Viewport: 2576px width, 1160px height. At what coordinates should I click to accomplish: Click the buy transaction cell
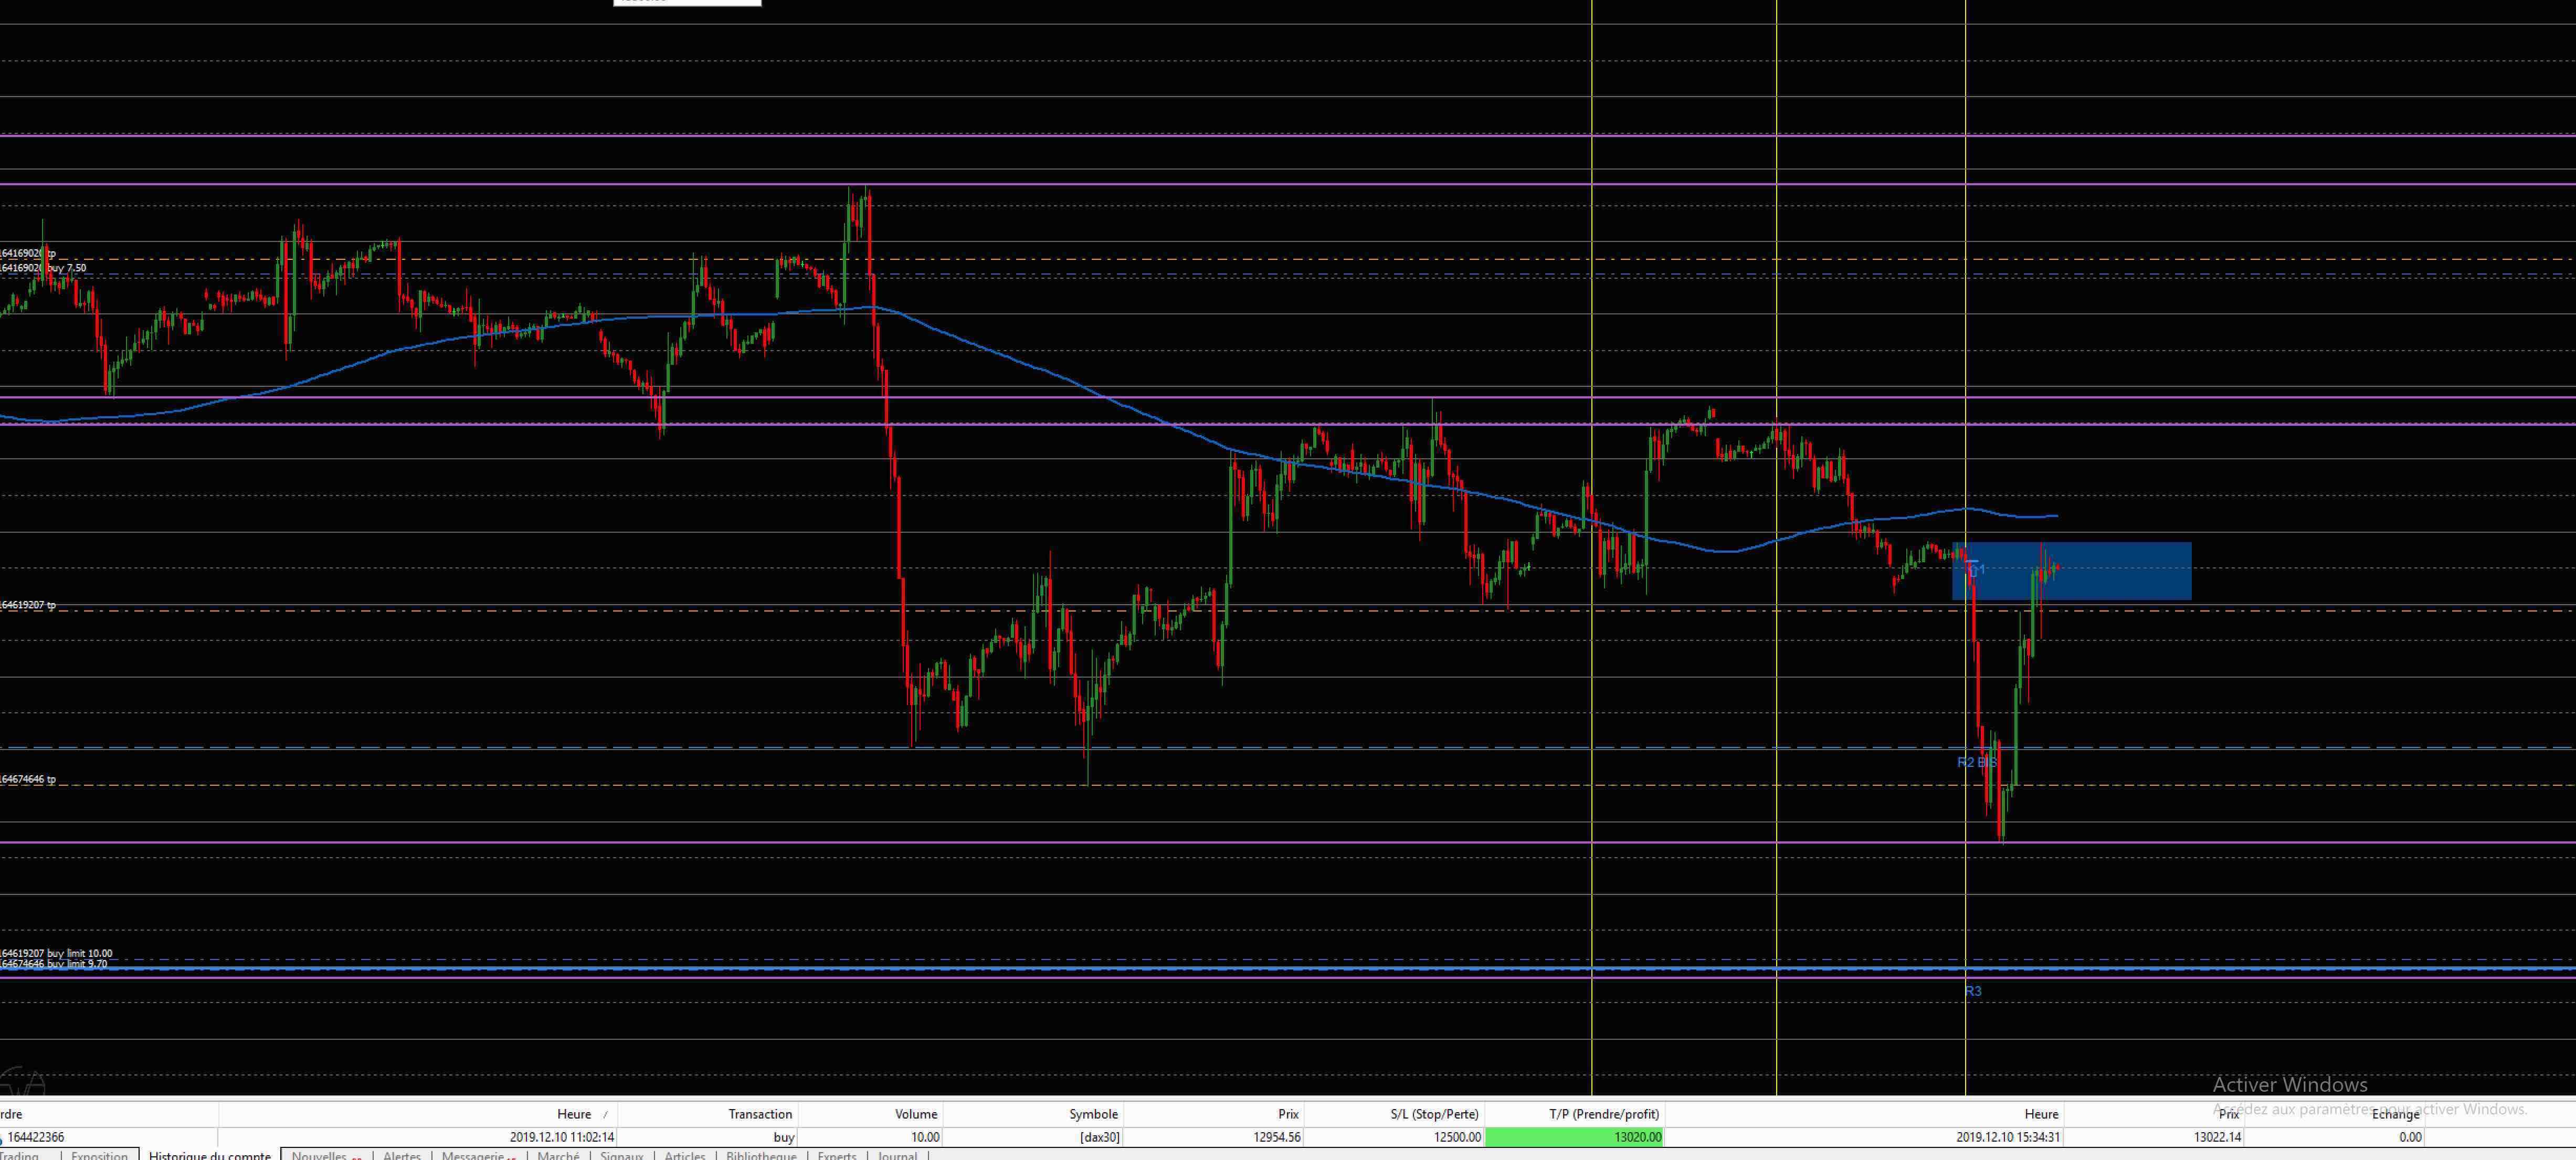[784, 1137]
